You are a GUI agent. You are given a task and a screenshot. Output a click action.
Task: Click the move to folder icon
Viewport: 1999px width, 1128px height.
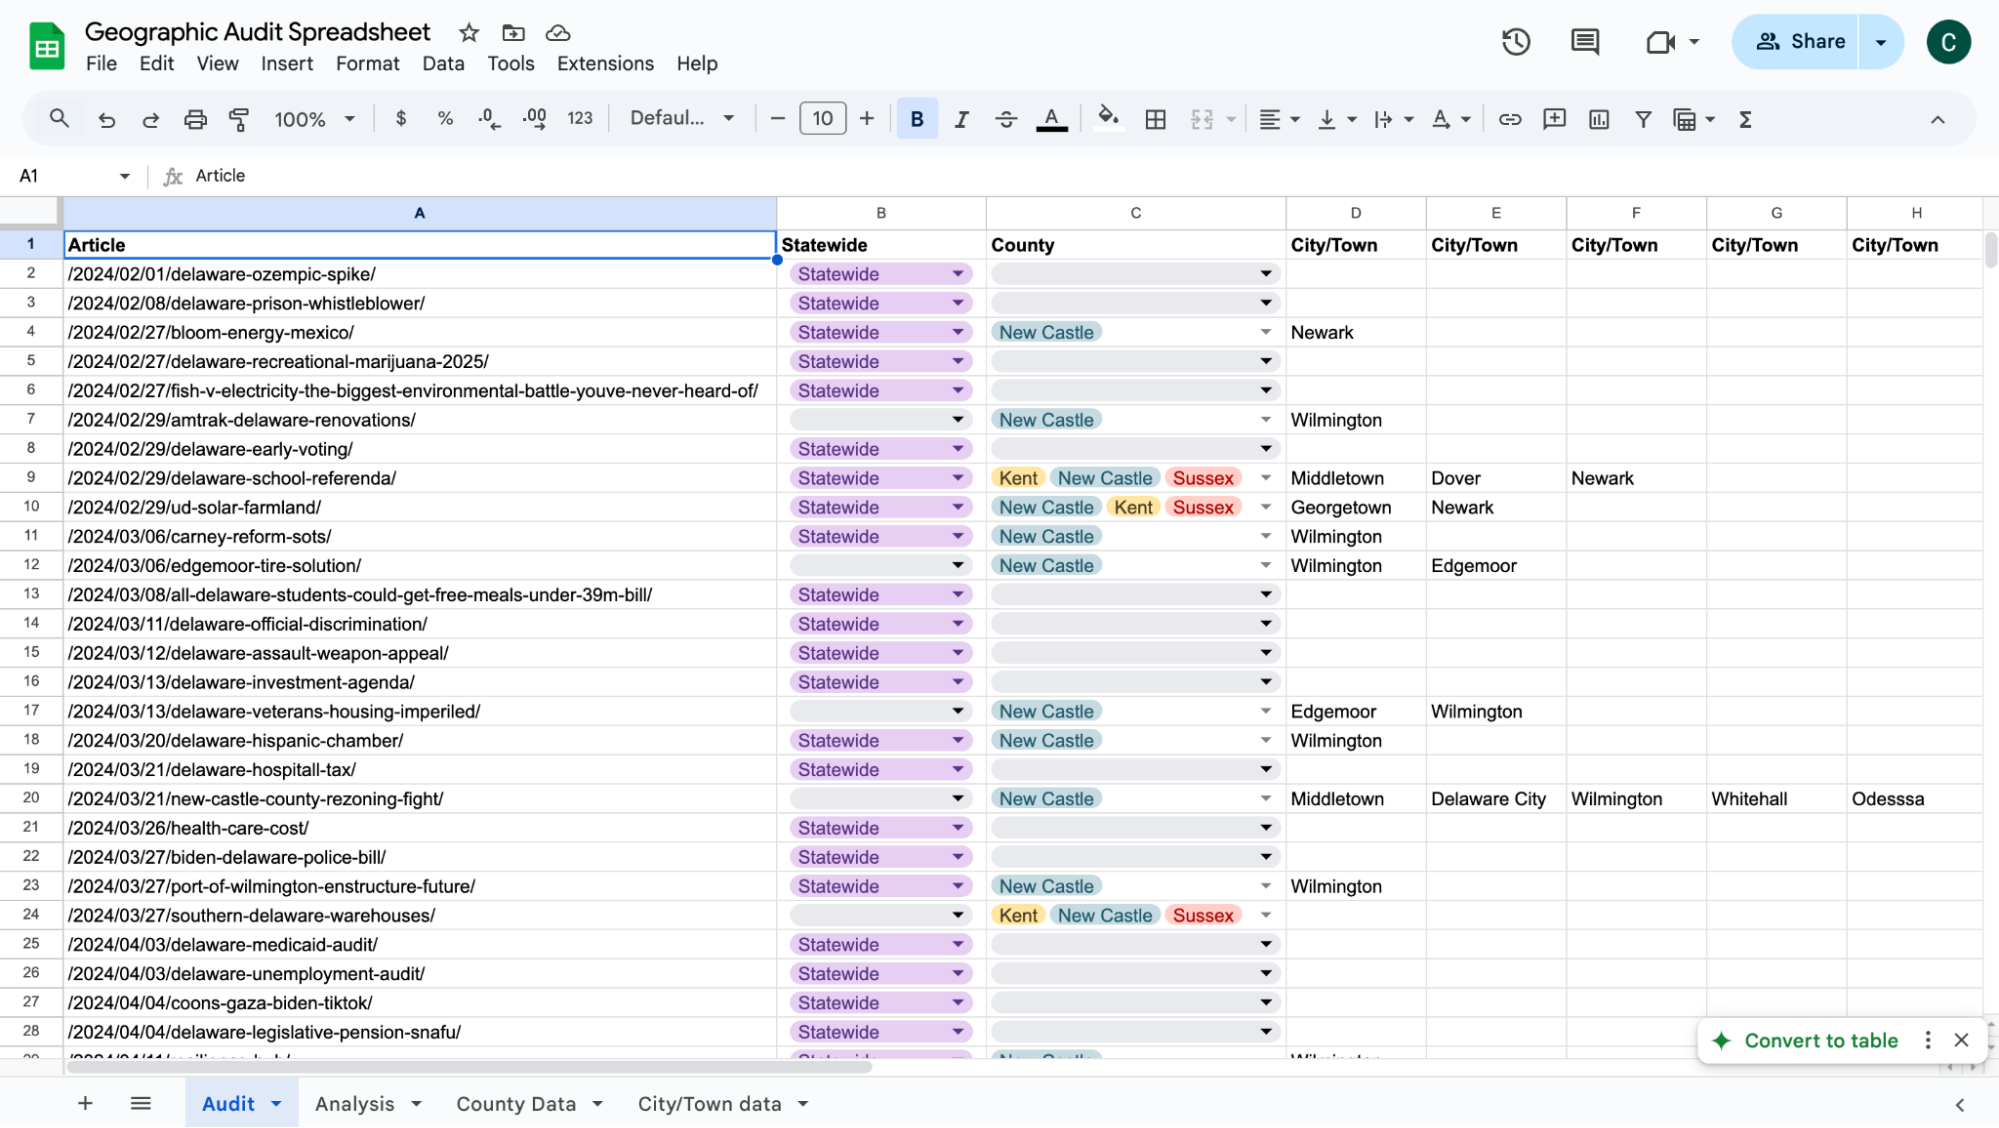coord(513,33)
